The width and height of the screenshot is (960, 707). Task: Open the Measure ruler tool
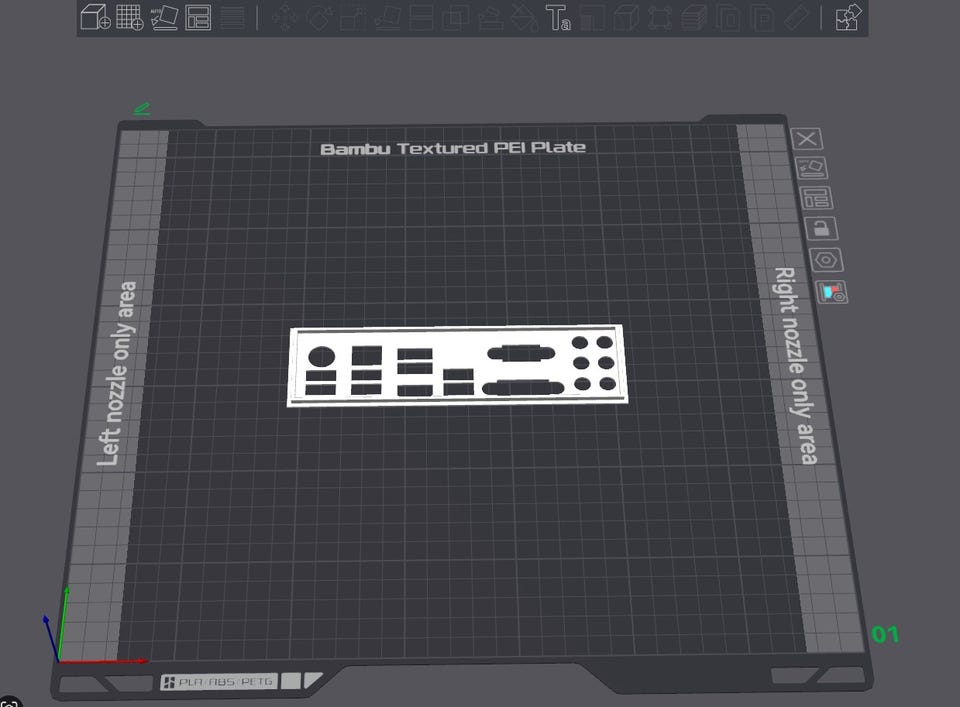pyautogui.click(x=796, y=17)
